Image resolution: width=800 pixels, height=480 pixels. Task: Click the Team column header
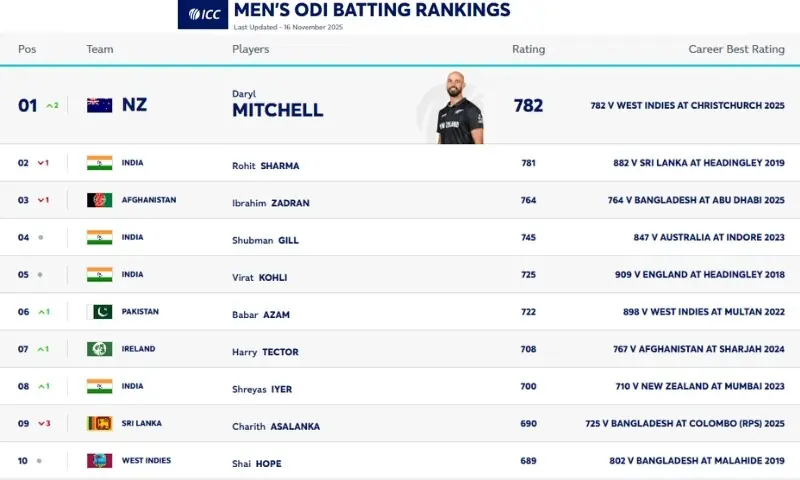(x=100, y=49)
